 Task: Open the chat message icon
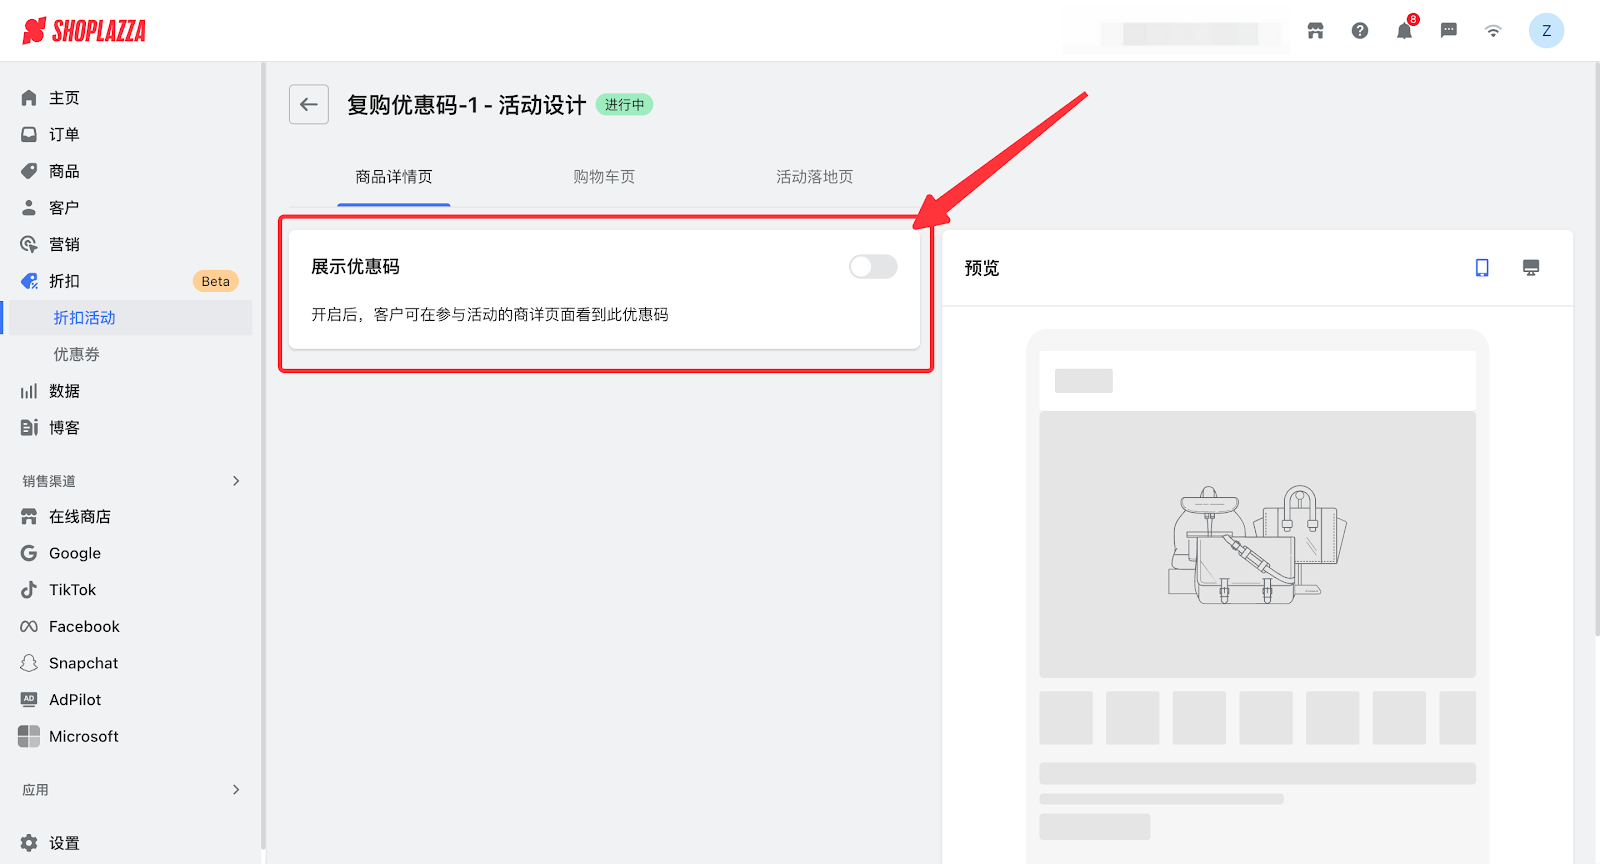pos(1448,31)
